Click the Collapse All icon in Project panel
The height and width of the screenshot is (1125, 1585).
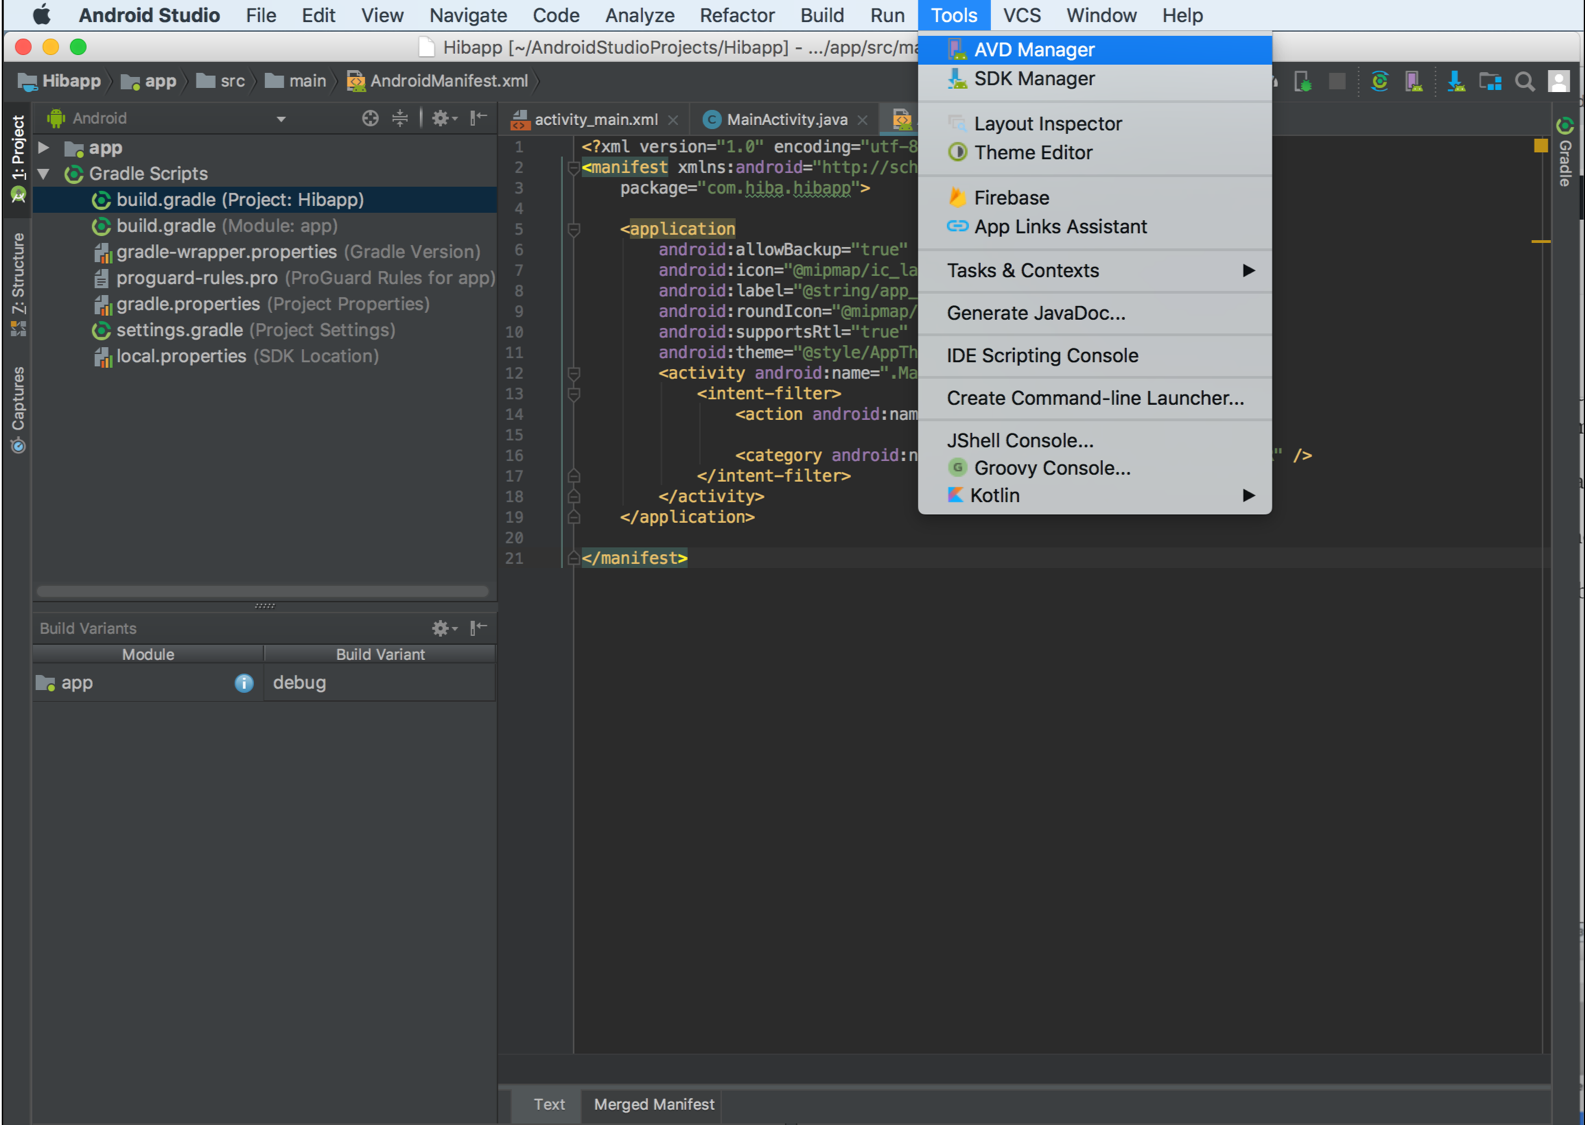[x=400, y=118]
